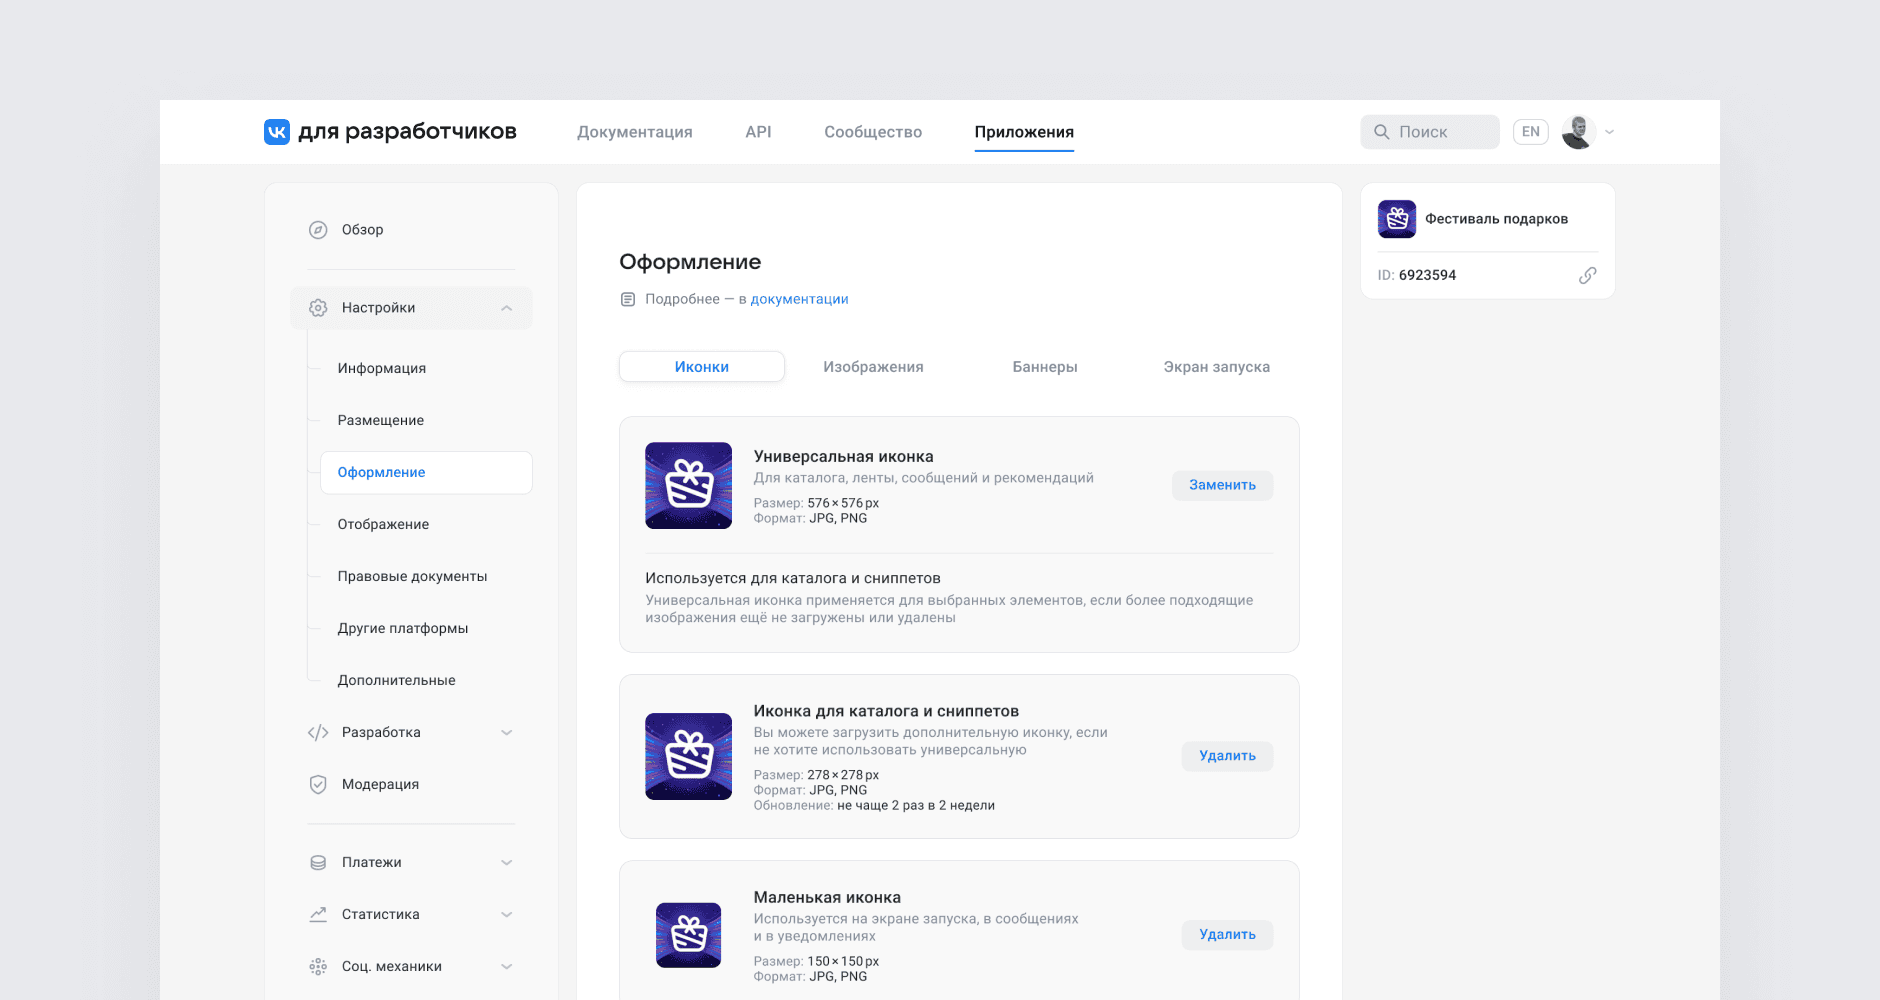Click the Соц. механики icon
The height and width of the screenshot is (1000, 1880).
[x=318, y=967]
